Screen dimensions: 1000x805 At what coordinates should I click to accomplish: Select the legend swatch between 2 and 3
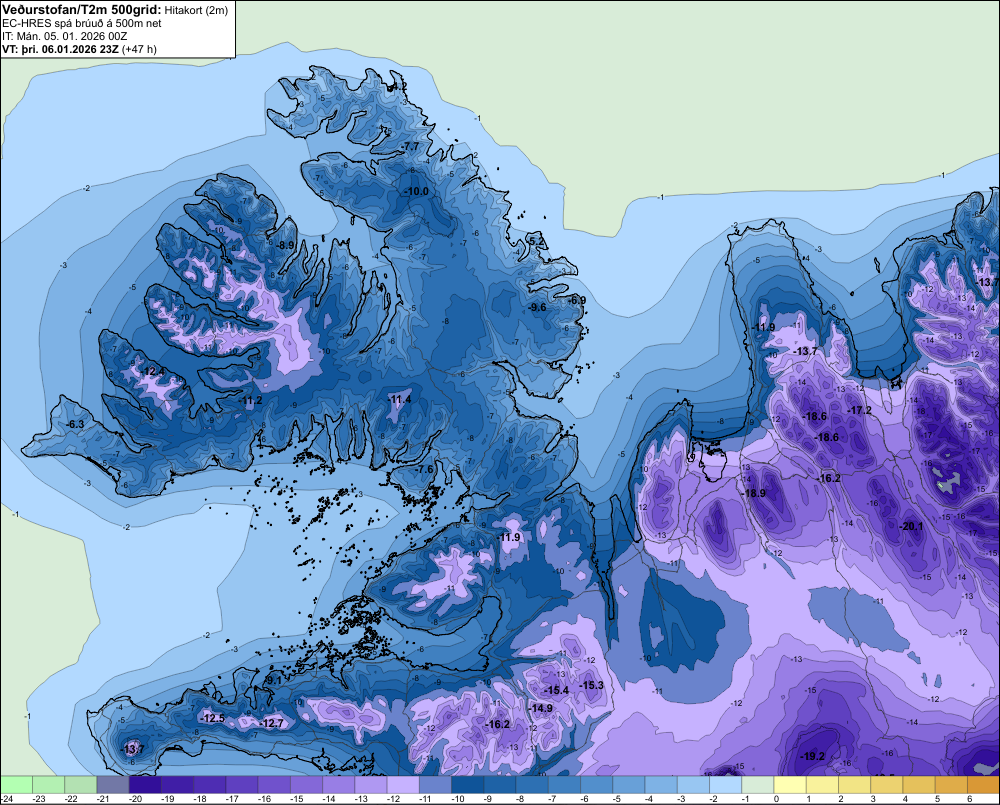pyautogui.click(x=855, y=784)
